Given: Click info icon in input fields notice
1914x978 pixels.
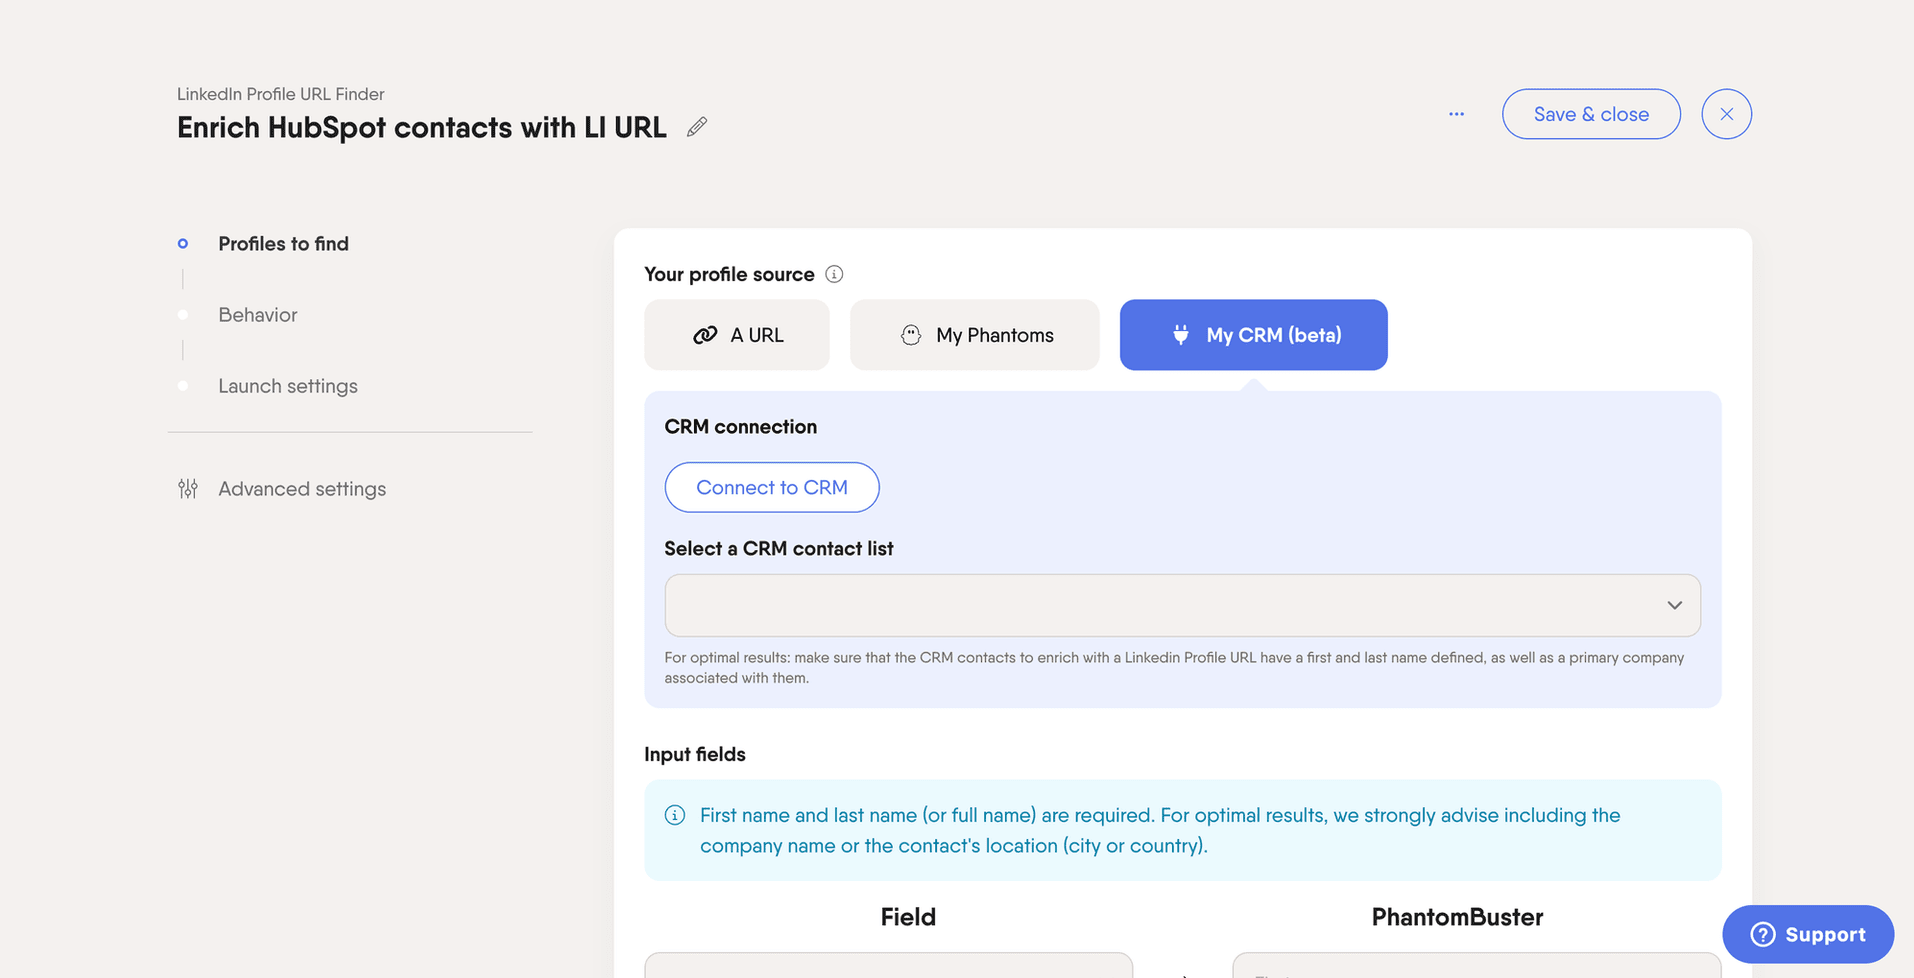Looking at the screenshot, I should tap(675, 815).
